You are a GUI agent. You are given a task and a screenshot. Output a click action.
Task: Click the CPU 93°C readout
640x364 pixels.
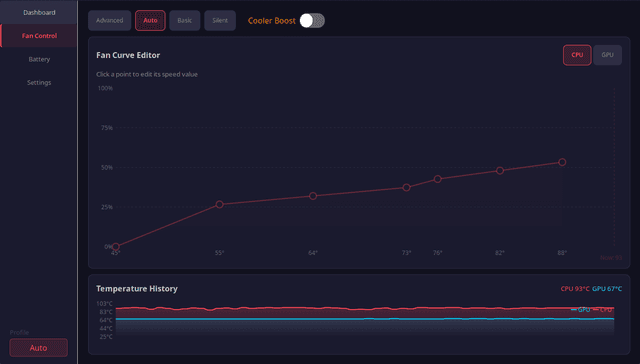(x=575, y=289)
